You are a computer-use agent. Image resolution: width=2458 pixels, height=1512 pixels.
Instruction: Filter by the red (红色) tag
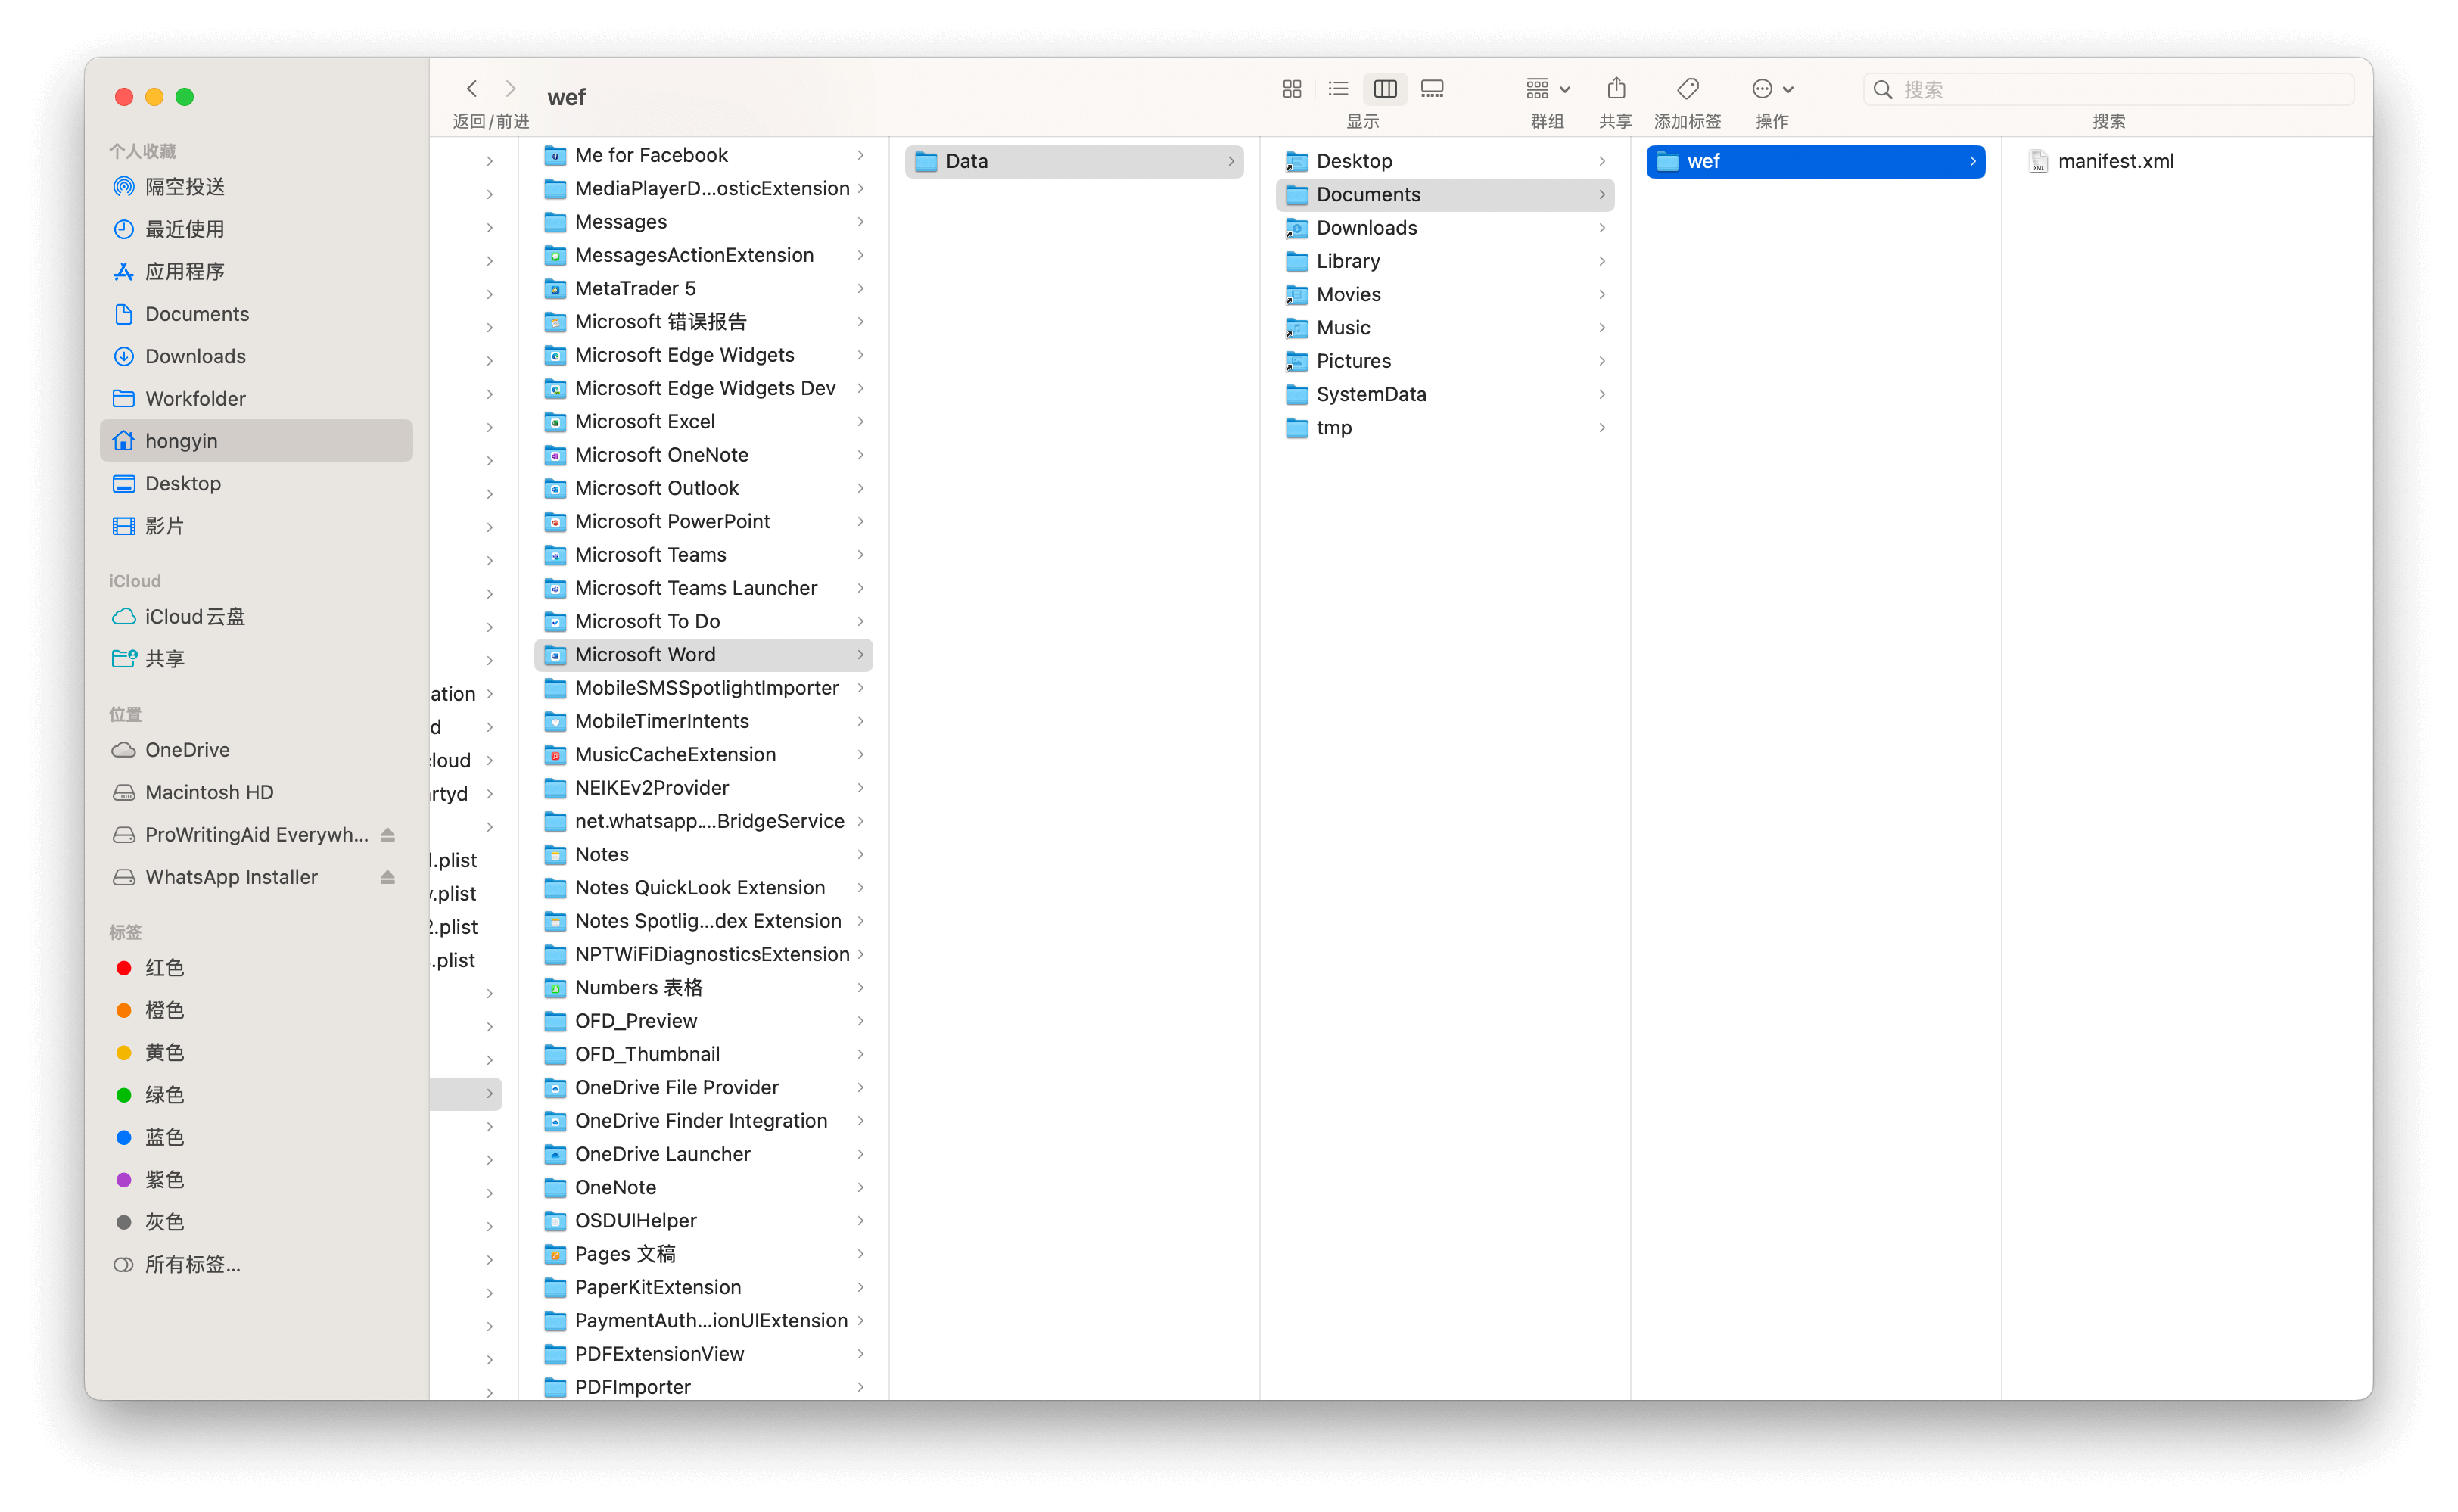coord(256,968)
